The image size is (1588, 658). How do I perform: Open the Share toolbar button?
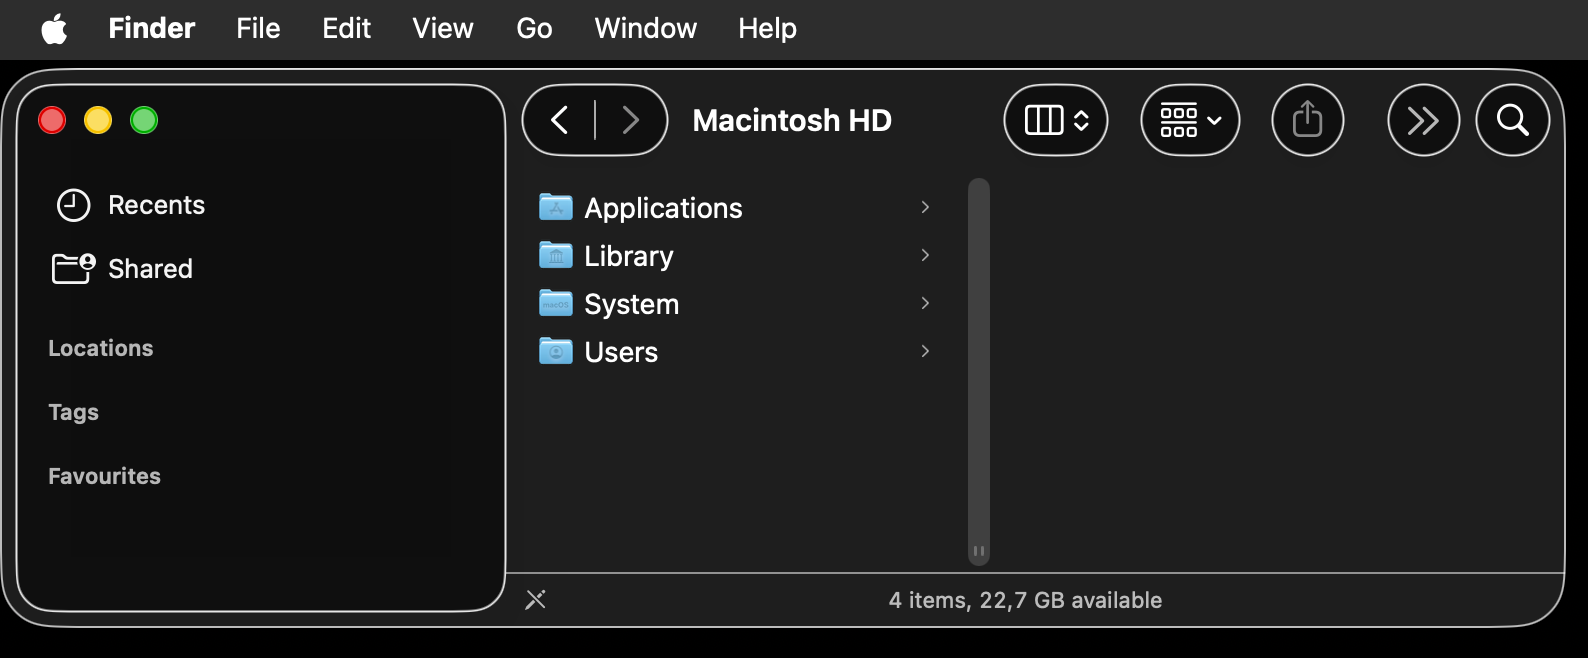coord(1307,121)
